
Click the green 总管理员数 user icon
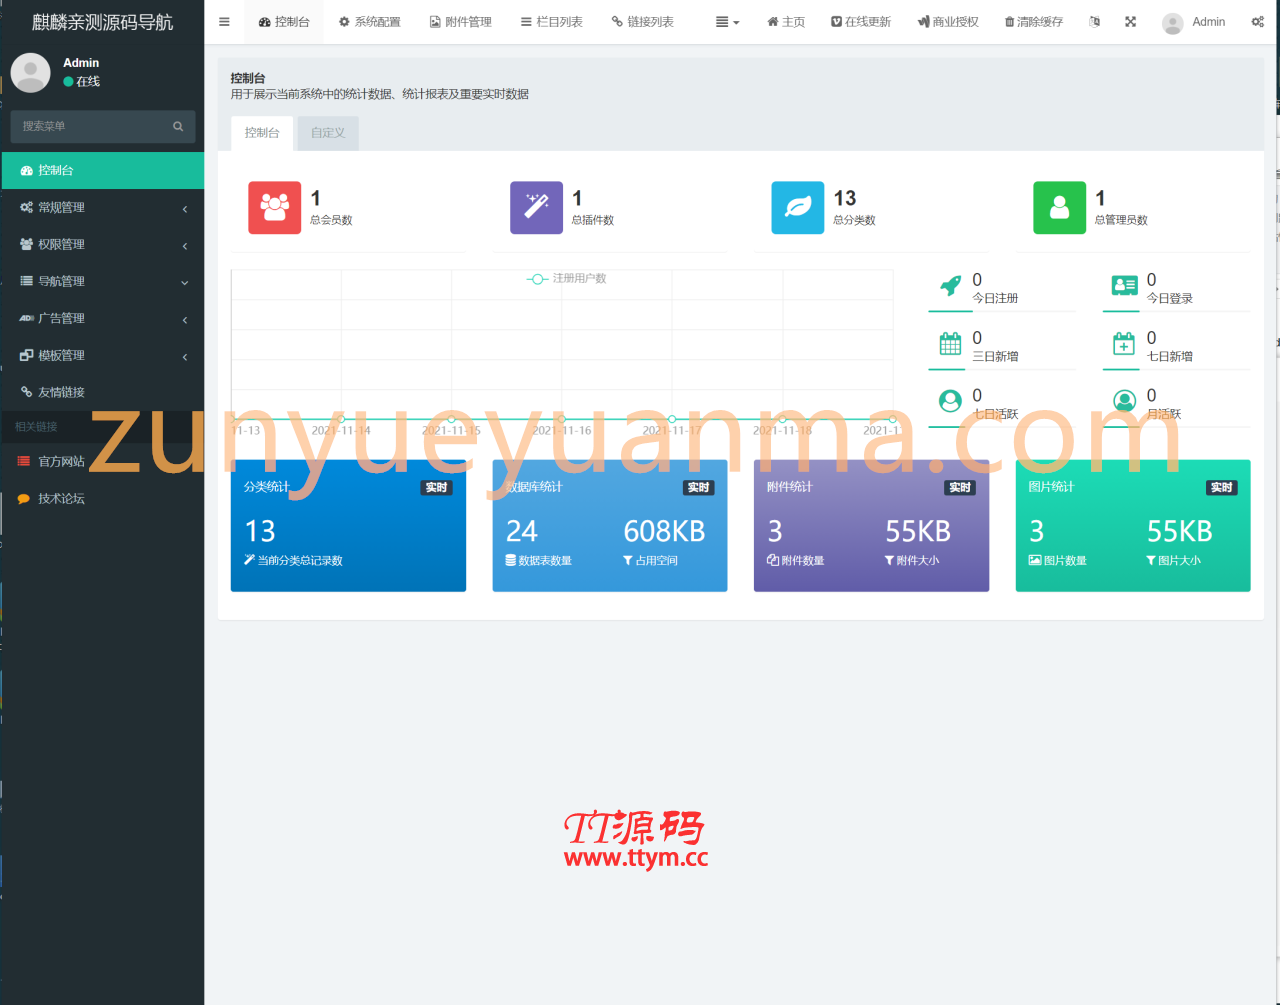click(x=1060, y=207)
